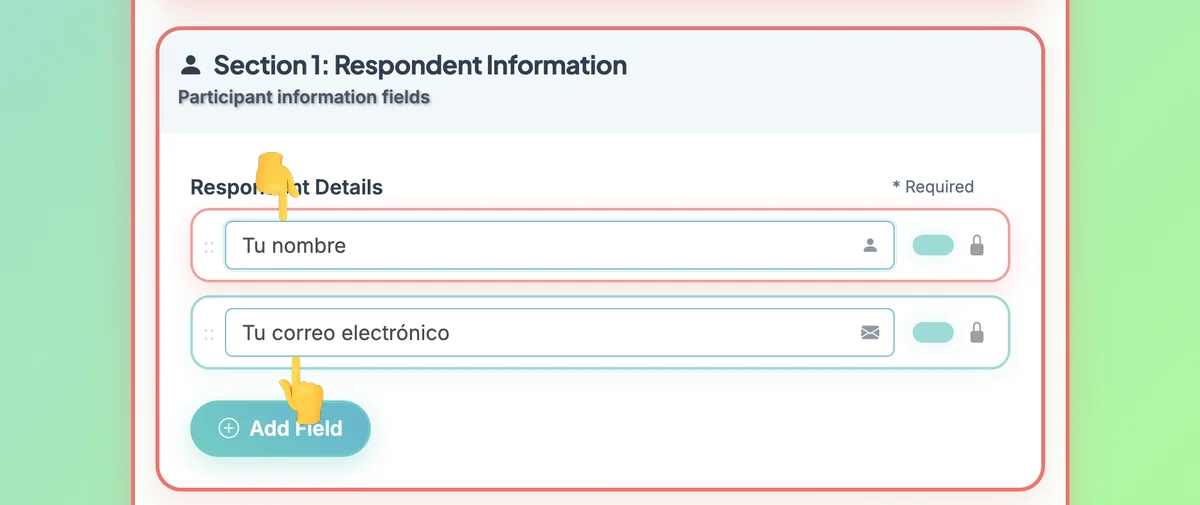Toggle the required switch for Tu correo electrónico
Screen dimensions: 1200x505
click(933, 333)
